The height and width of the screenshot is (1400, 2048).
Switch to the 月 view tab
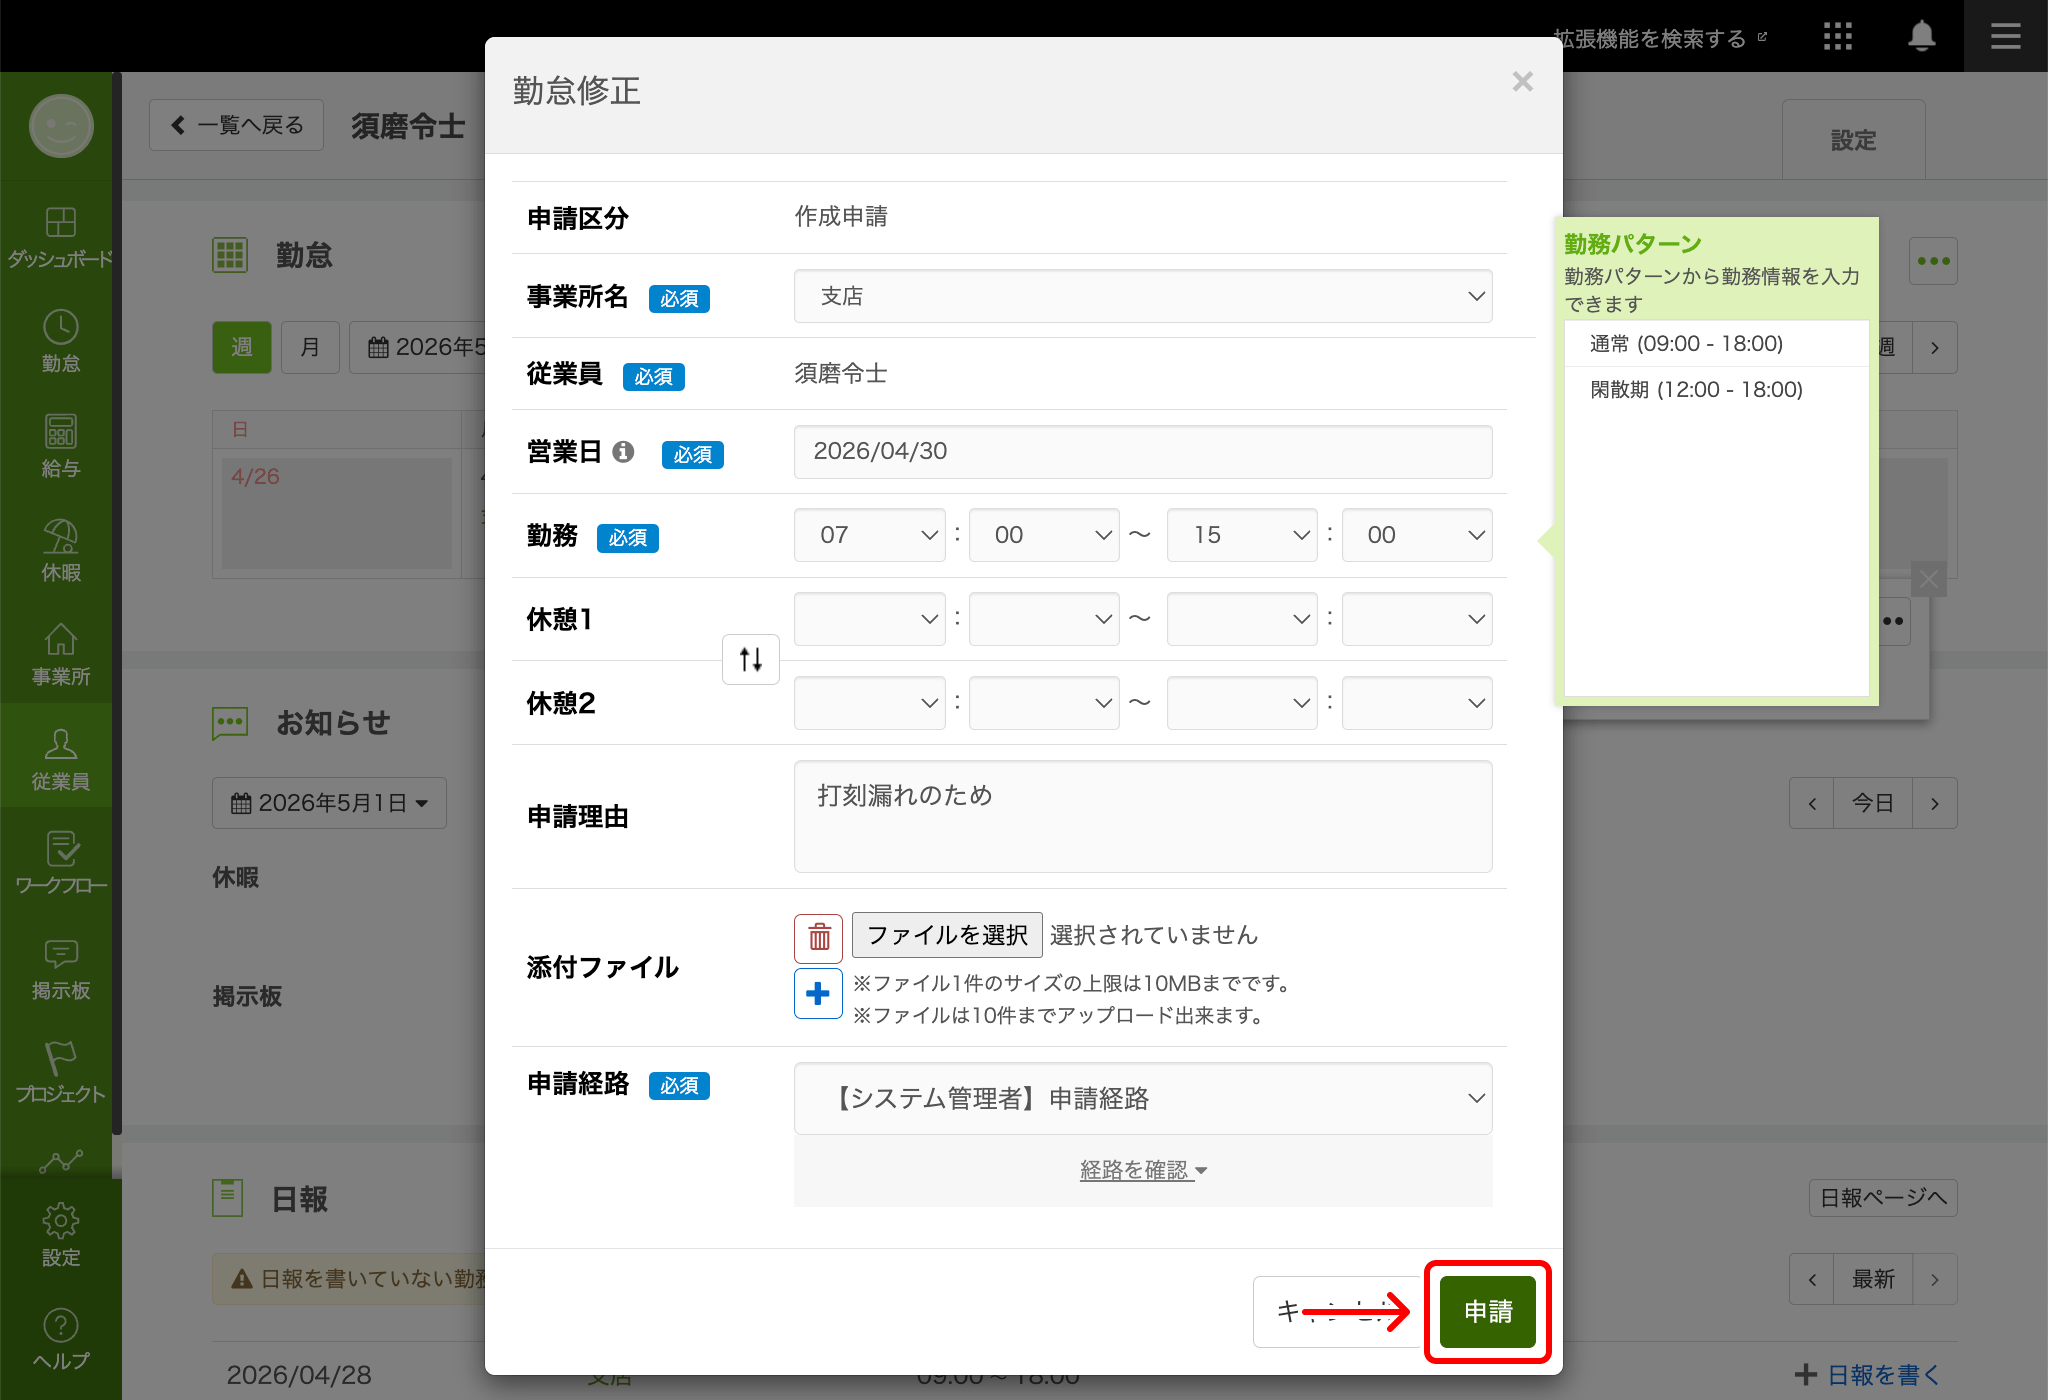310,347
